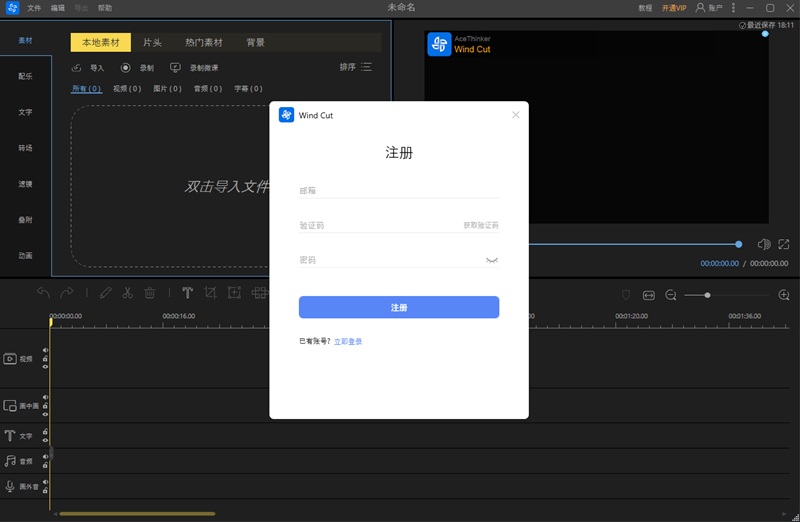Close the Wind Cut register dialog
Screen dimensions: 800x522
516,115
